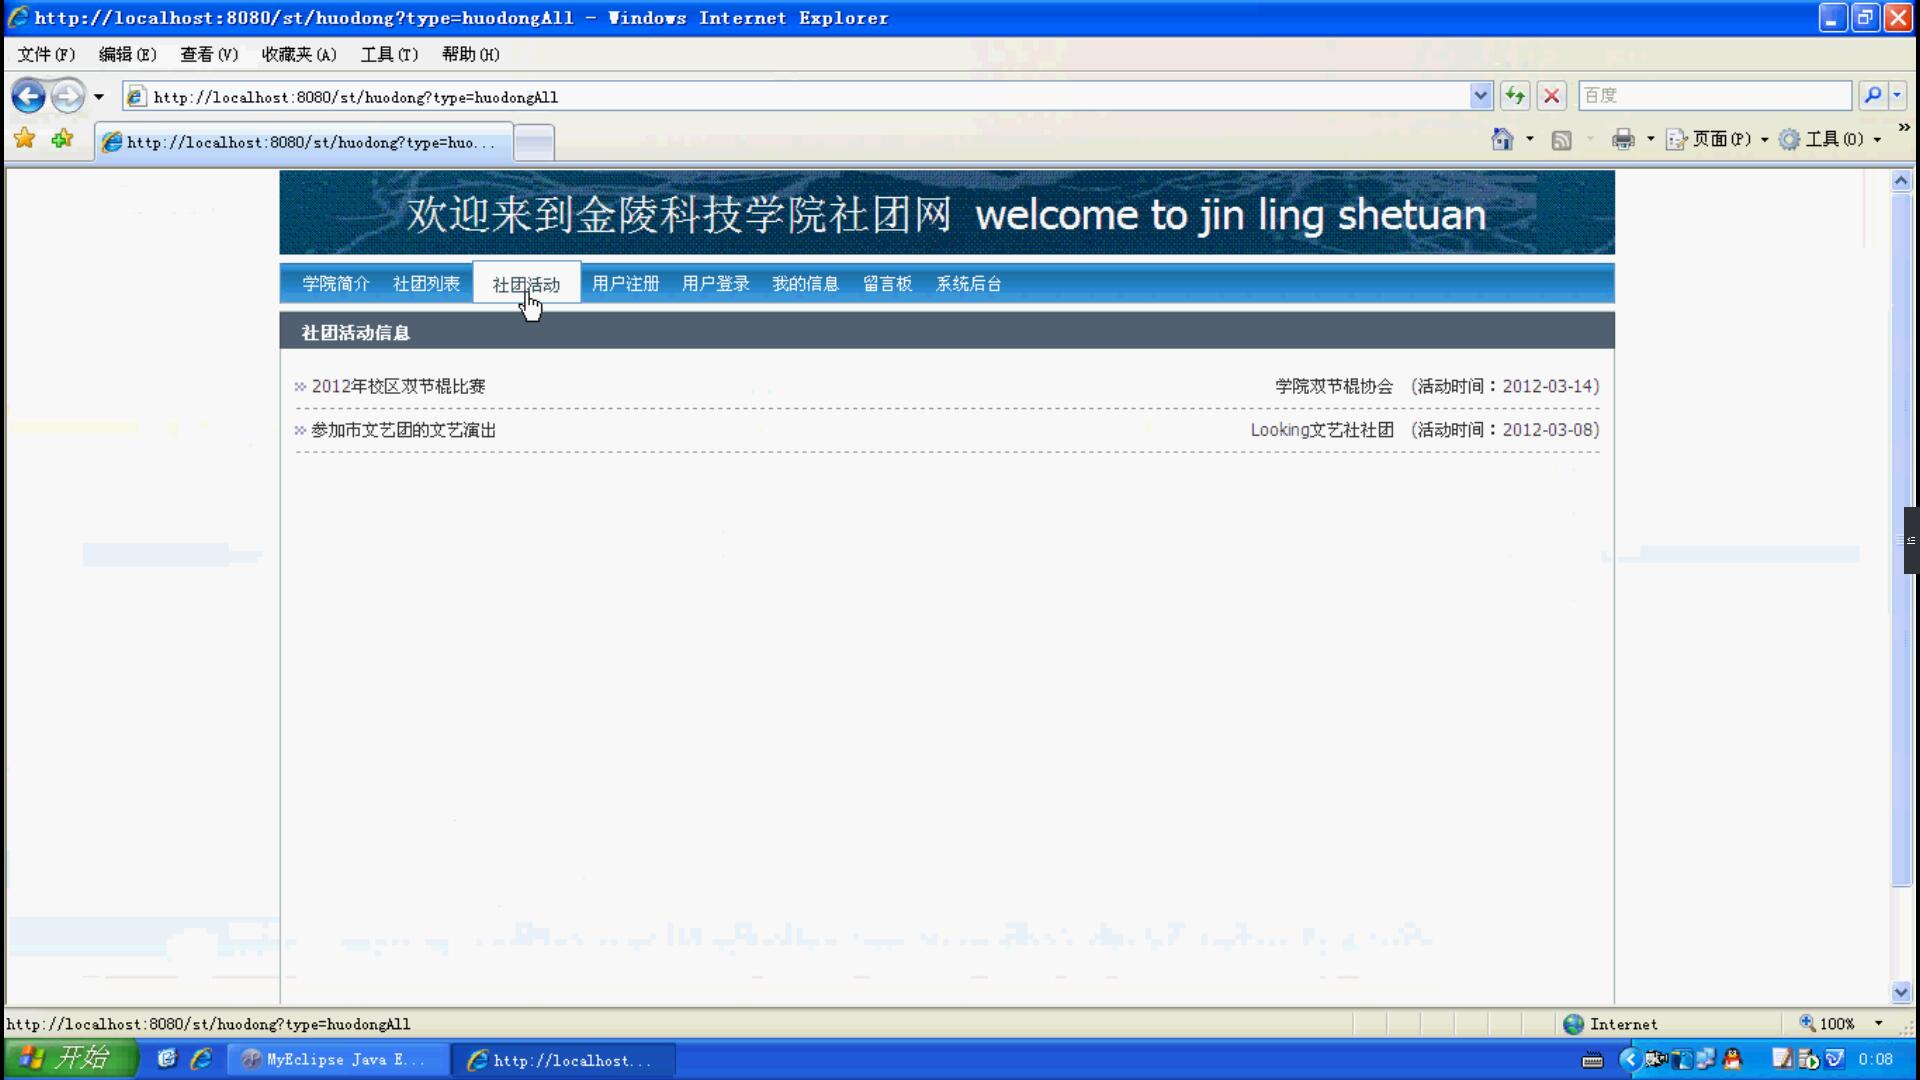The height and width of the screenshot is (1080, 1920).
Task: Open the zoom level 100% dropdown
Action: coord(1878,1024)
